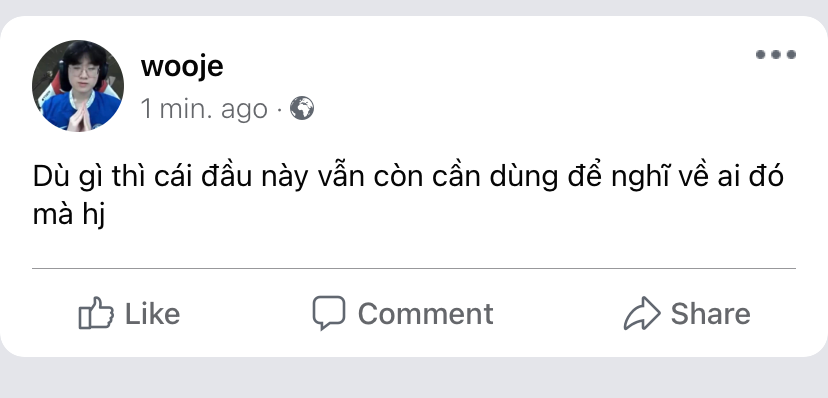Click the Like text label
The width and height of the screenshot is (828, 398).
[x=152, y=314]
